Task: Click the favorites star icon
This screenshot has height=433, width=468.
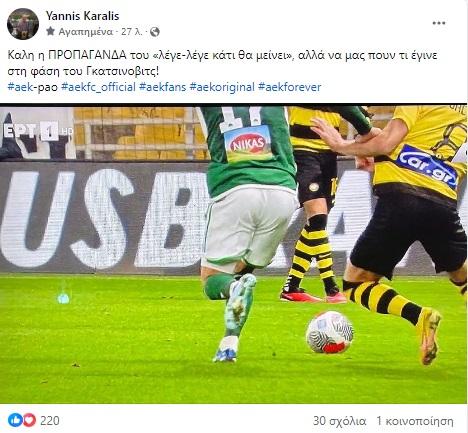Action: 50,31
